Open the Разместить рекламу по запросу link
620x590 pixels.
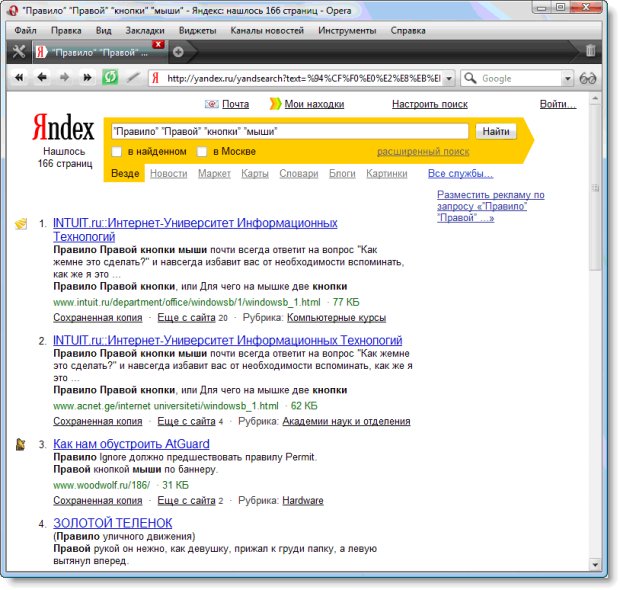491,206
